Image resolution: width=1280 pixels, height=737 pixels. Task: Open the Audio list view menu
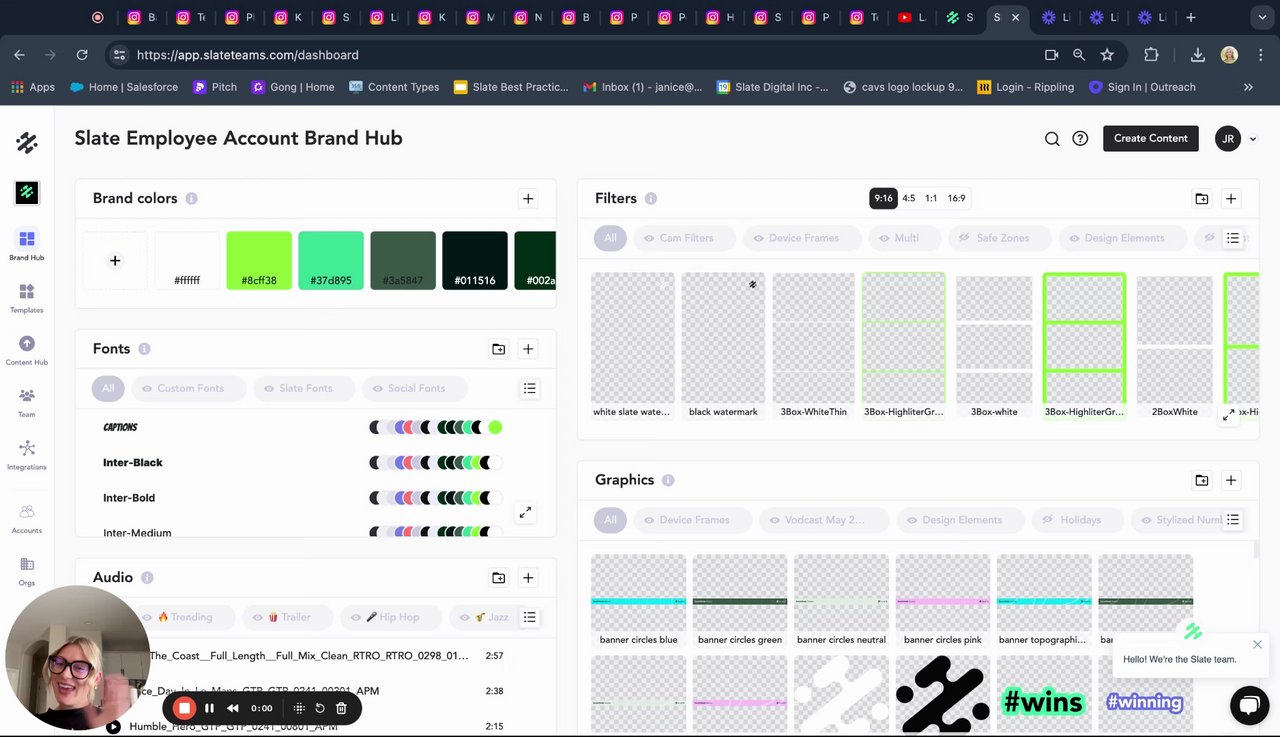point(530,617)
